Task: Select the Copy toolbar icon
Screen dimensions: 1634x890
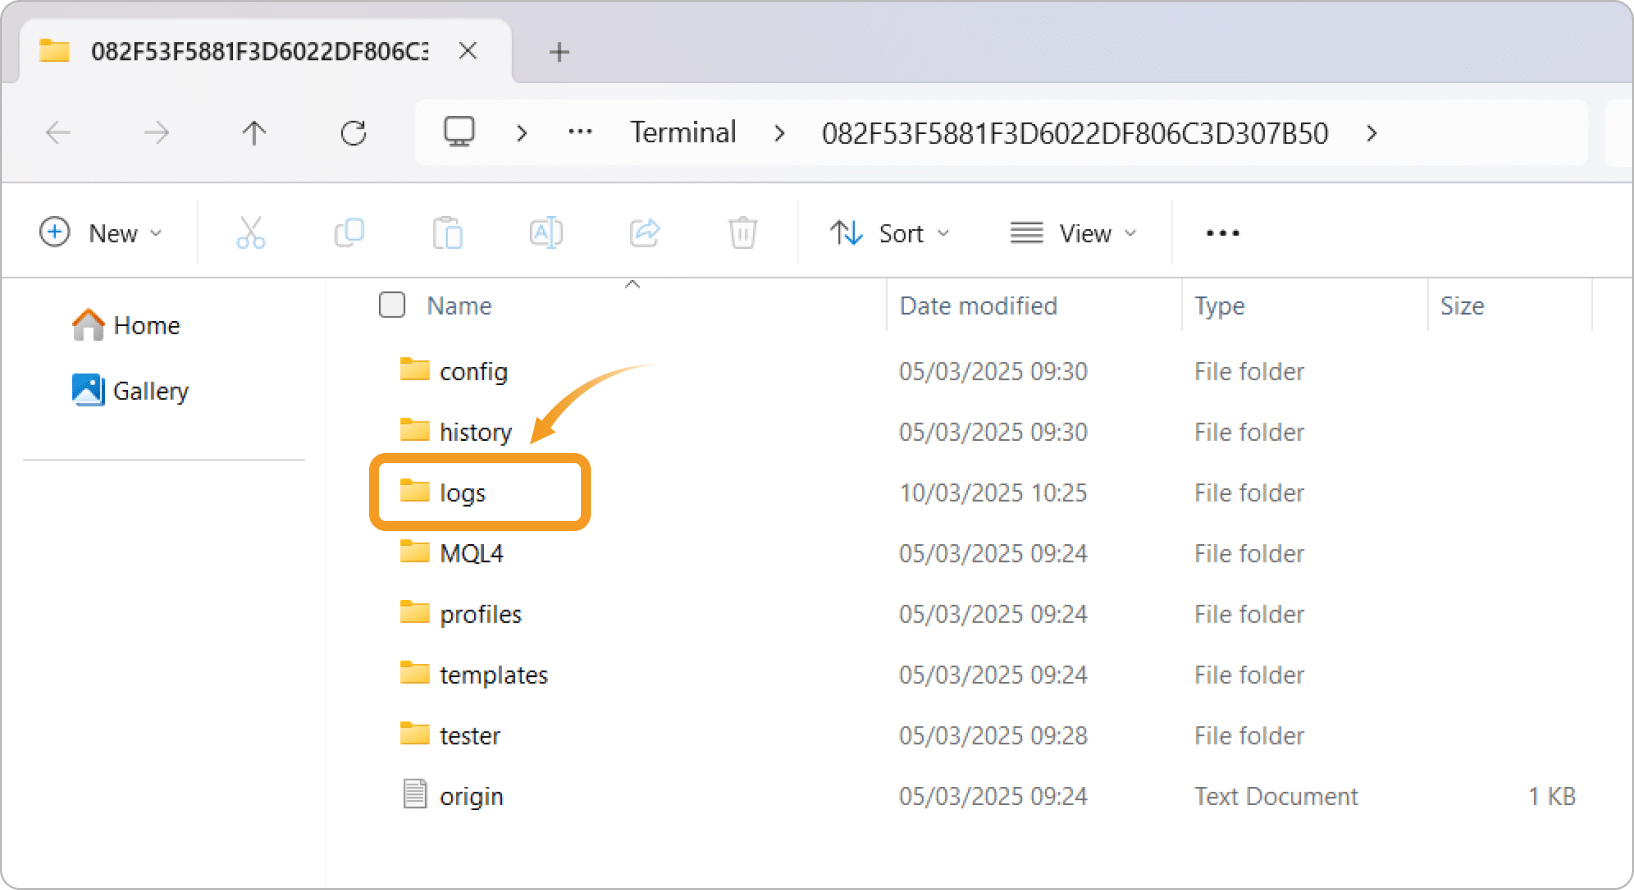Action: pos(349,233)
